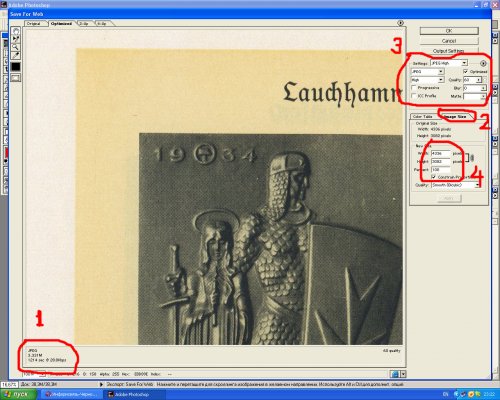Click the Apply button under Image Size

449,198
